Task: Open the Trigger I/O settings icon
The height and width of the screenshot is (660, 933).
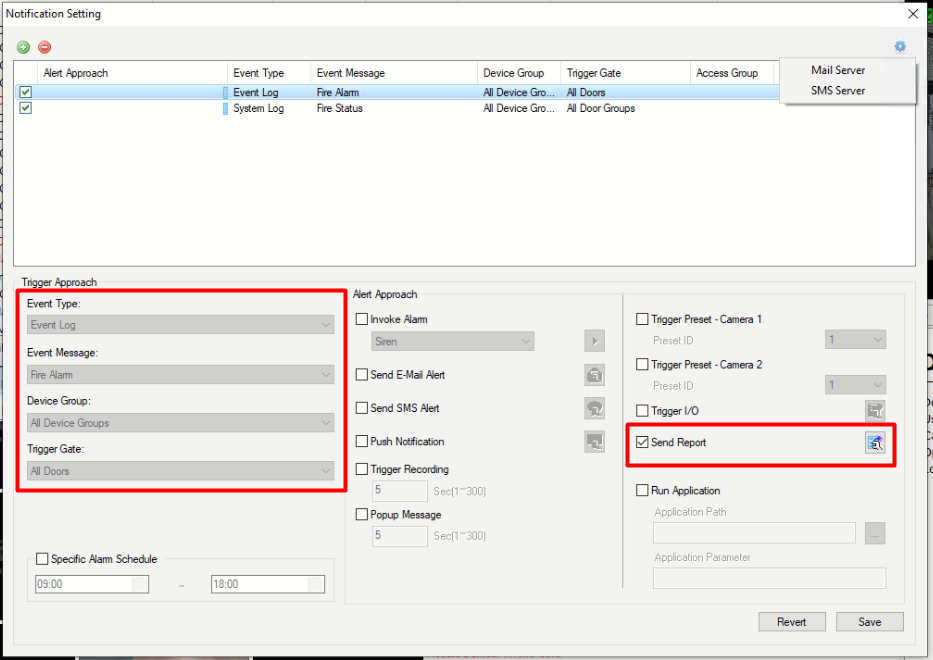Action: point(875,411)
